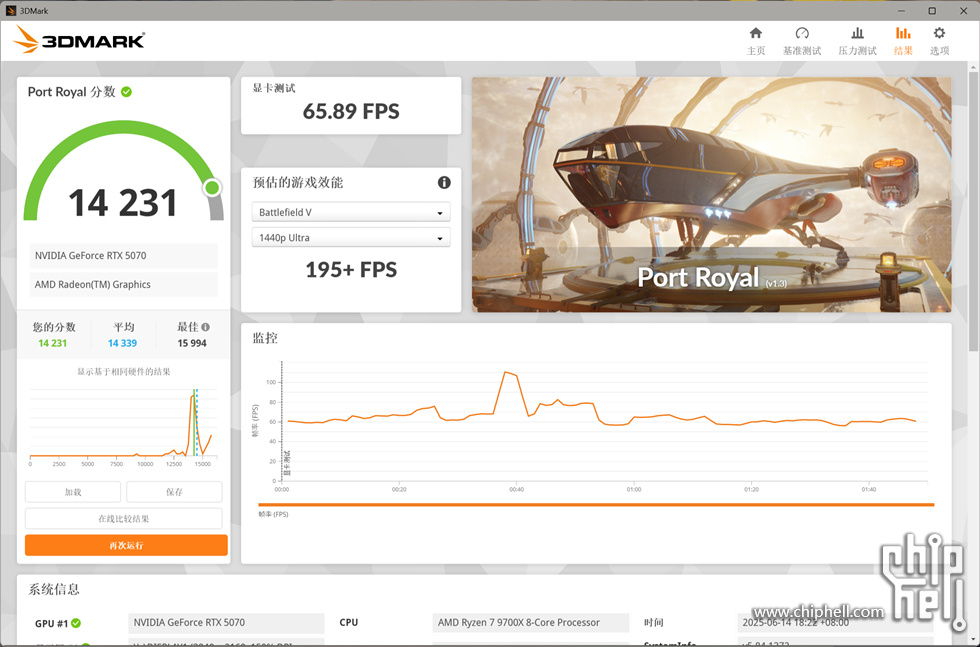Expand the 1440p Ultra preset dropdown
Screen dimensions: 980x647
point(351,238)
